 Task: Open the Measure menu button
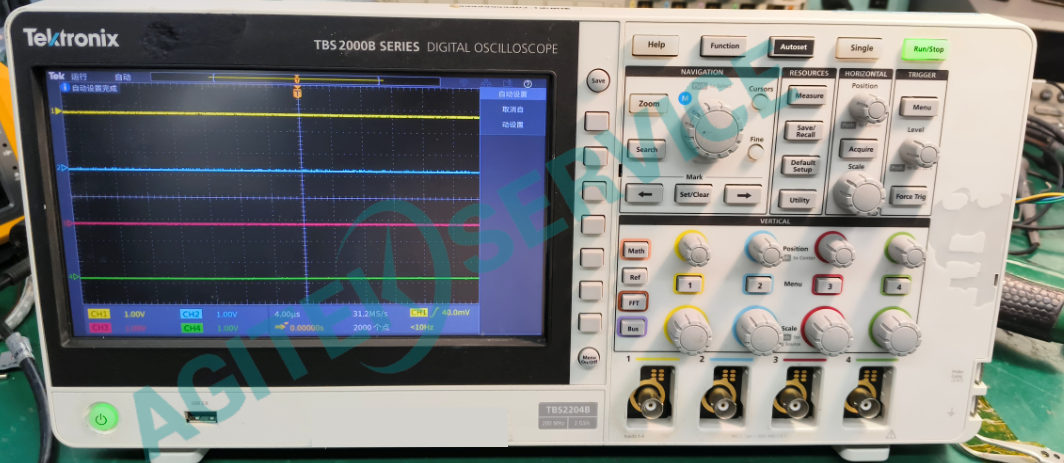808,96
